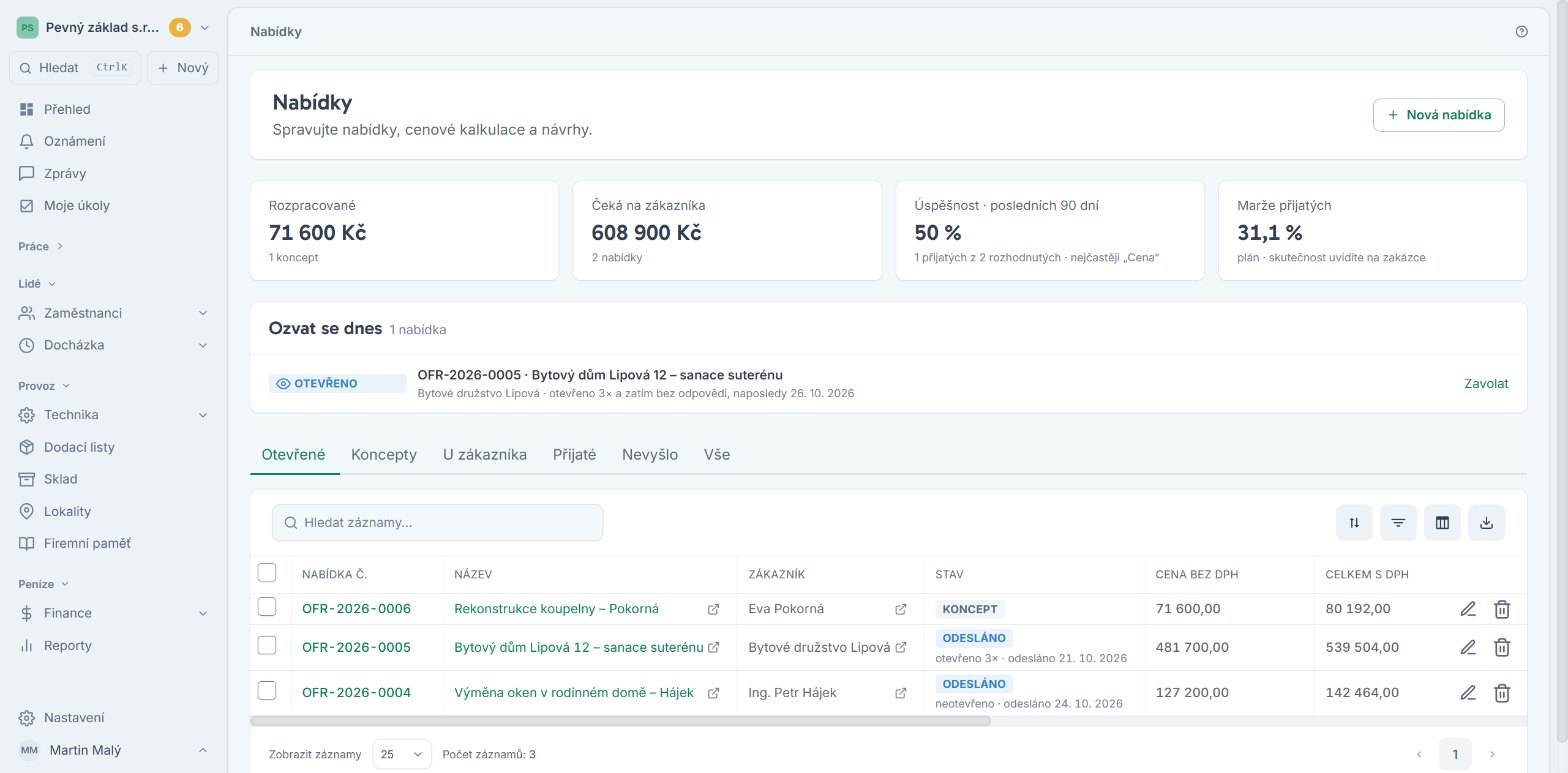Click the sort records icon
The height and width of the screenshot is (773, 1568).
click(x=1354, y=522)
